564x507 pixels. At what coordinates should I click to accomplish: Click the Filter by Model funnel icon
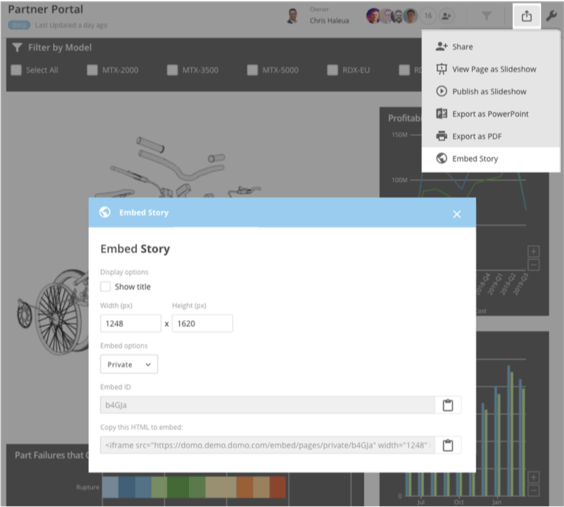17,47
